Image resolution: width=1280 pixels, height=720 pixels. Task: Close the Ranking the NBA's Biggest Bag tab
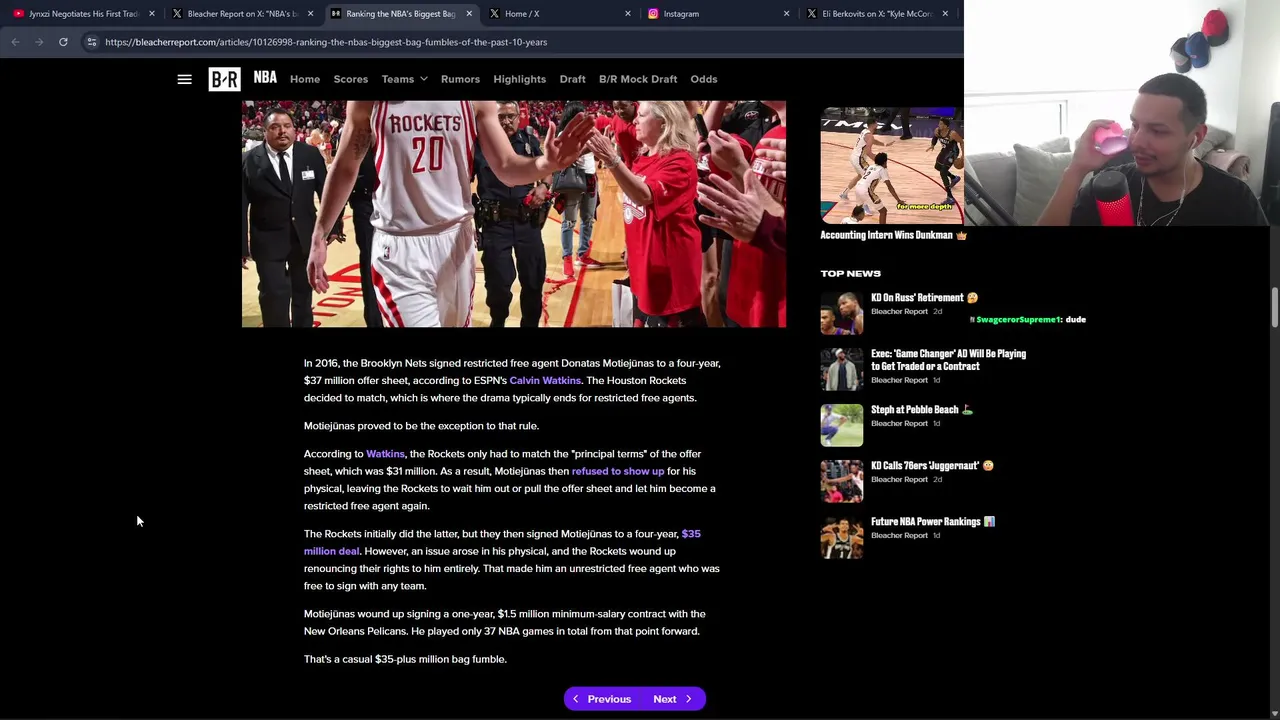tap(468, 14)
